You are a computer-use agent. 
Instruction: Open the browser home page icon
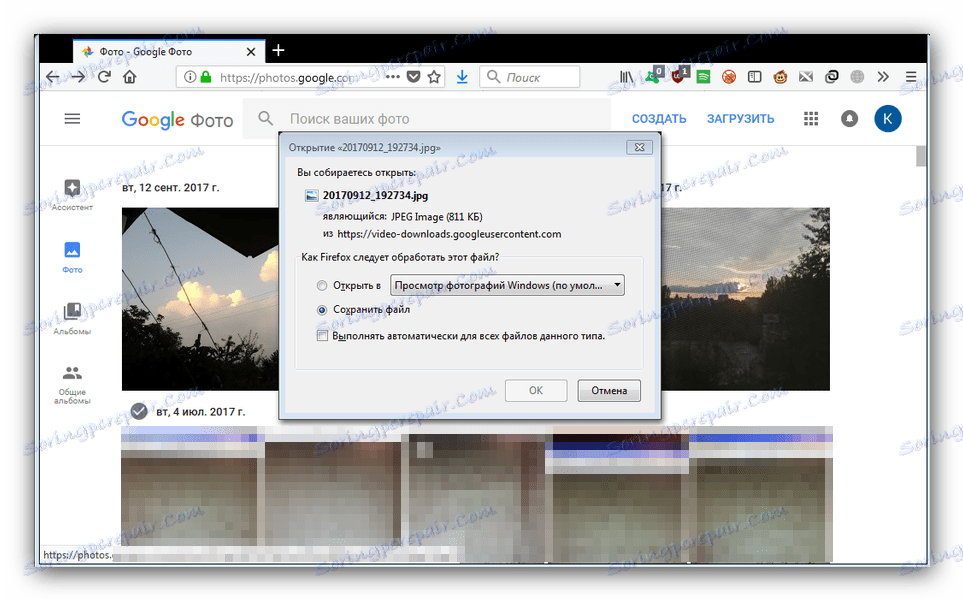coord(129,77)
